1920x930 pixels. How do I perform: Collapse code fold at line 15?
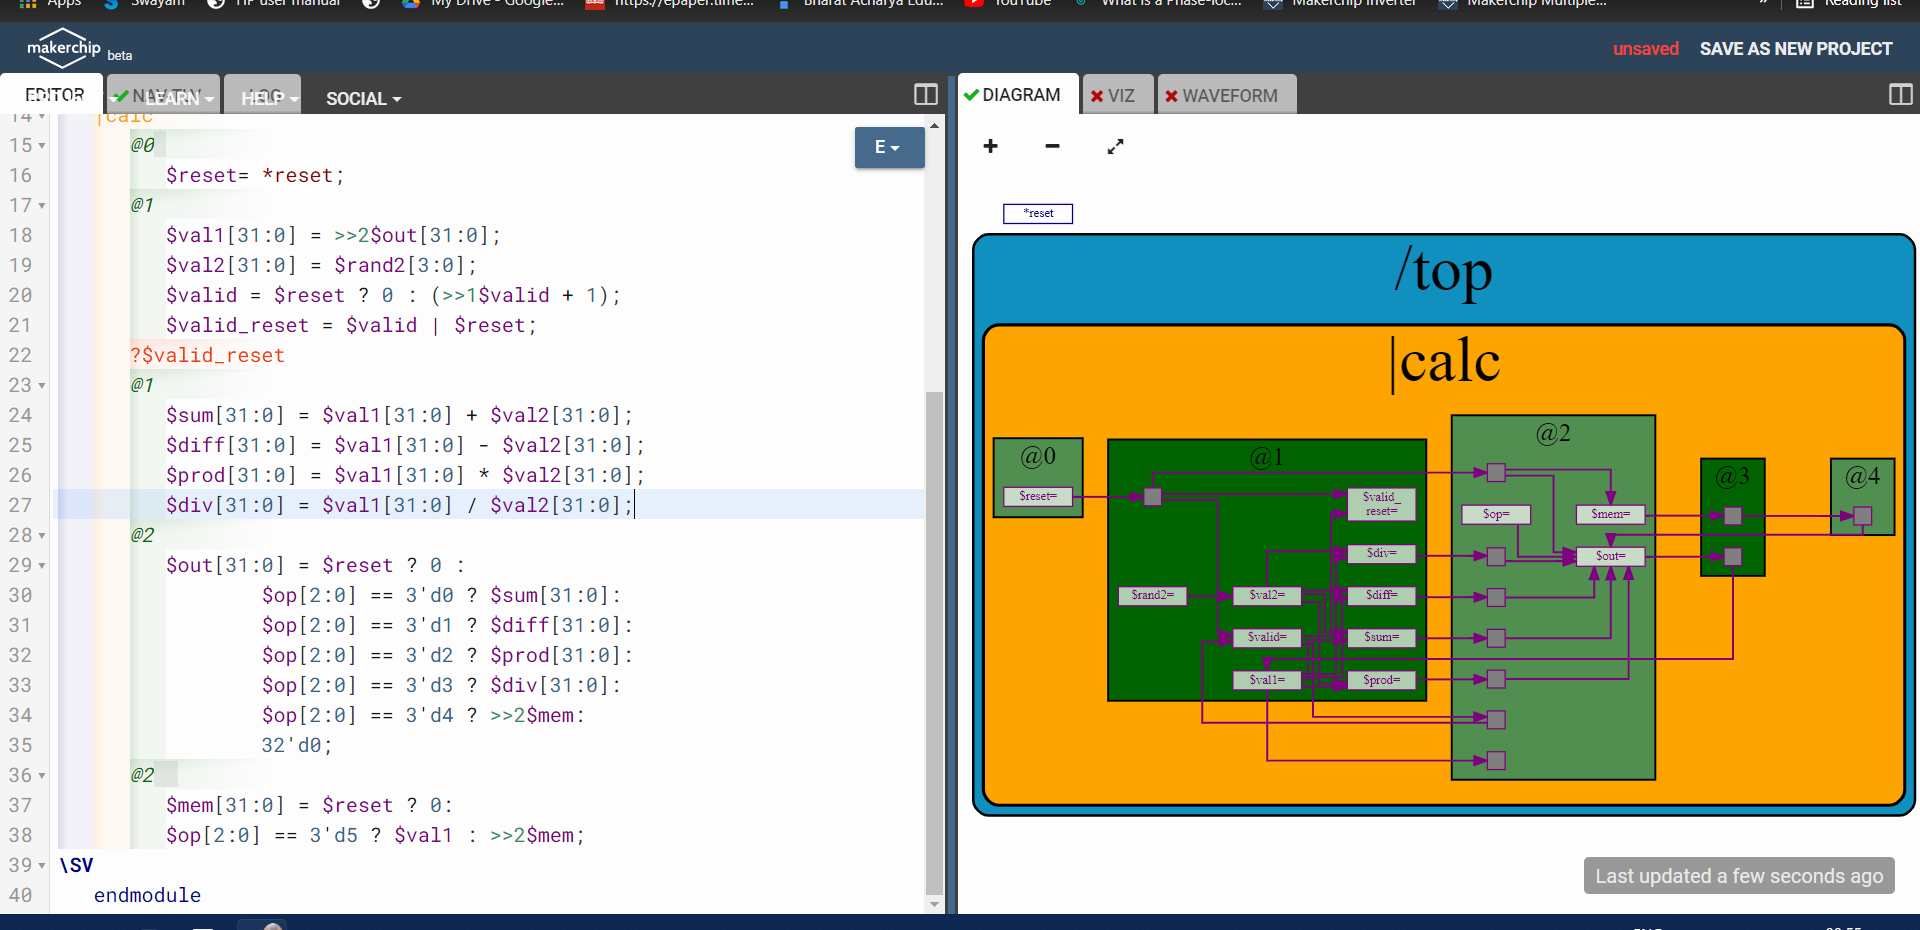[42, 146]
